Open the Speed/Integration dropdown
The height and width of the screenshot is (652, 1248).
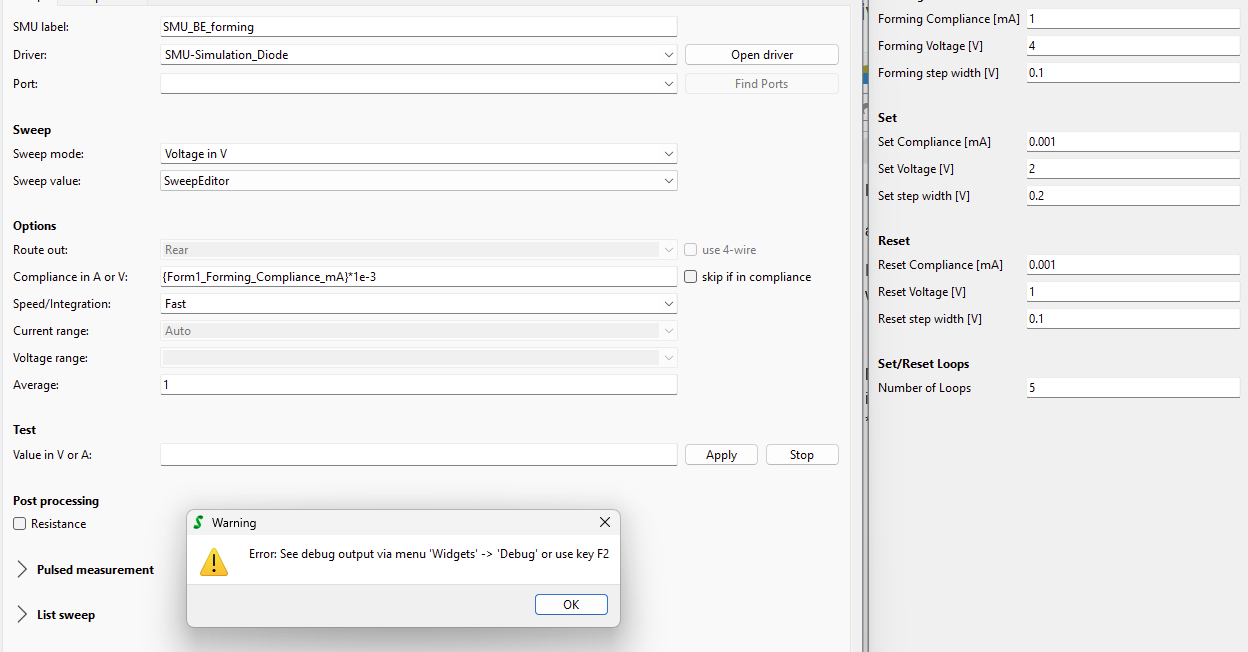click(668, 304)
